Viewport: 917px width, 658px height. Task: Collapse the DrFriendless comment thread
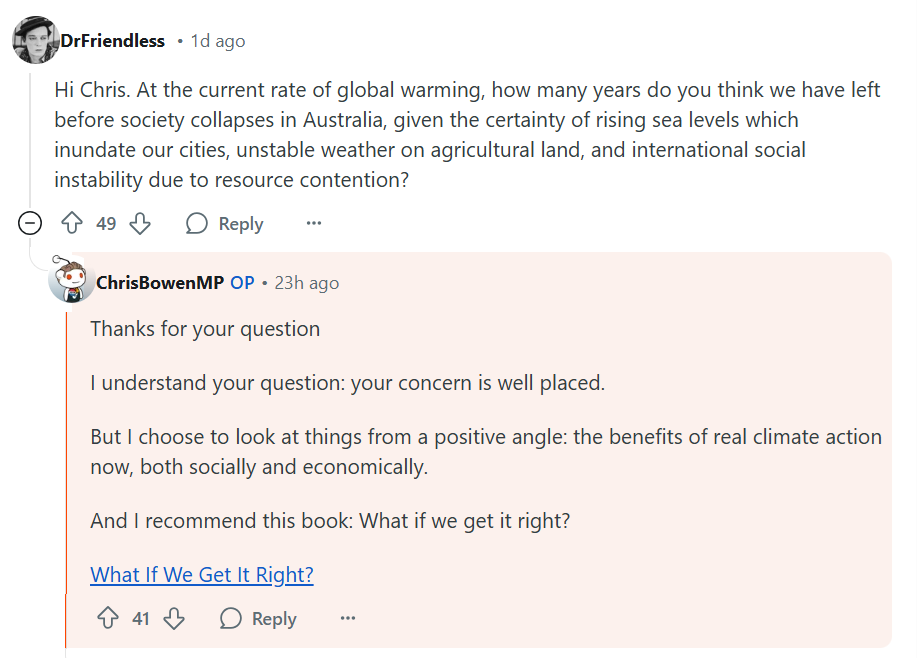coord(30,223)
